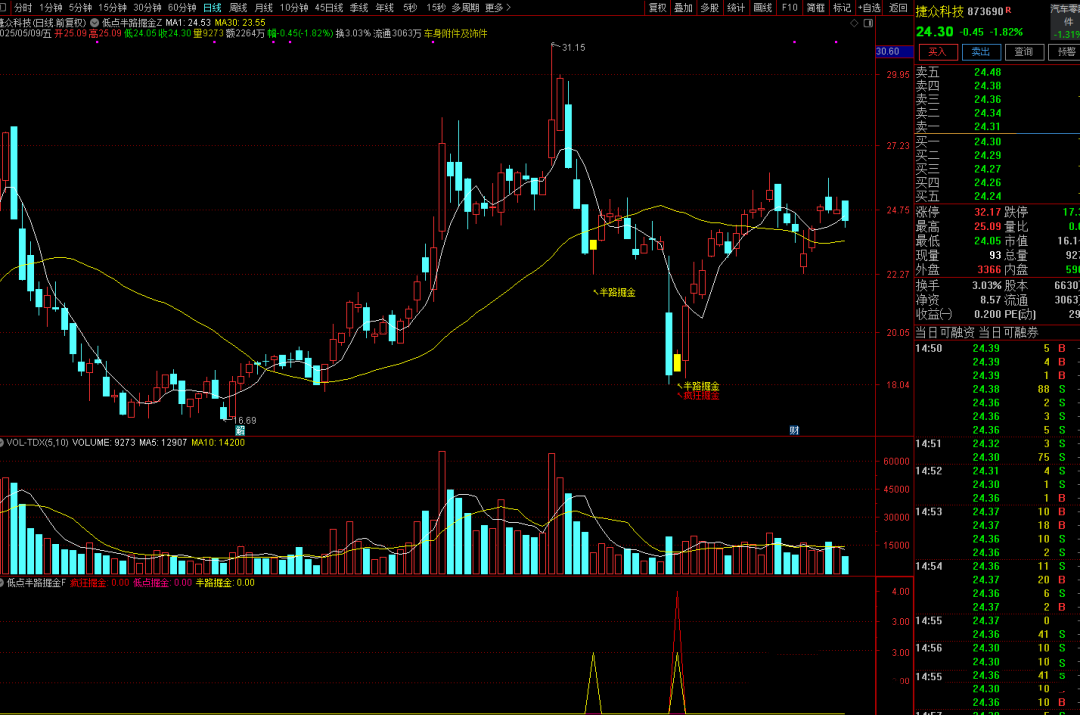
Task: Click the 30.60 price cursor label on axis
Action: (887, 51)
